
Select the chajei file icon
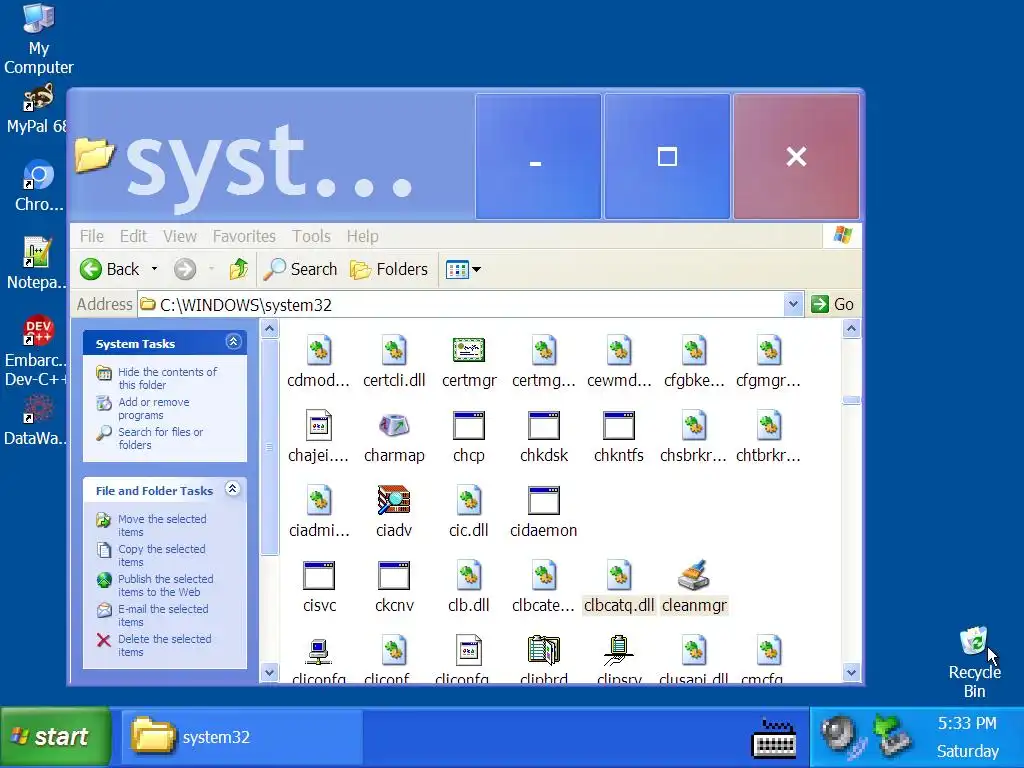coord(319,426)
